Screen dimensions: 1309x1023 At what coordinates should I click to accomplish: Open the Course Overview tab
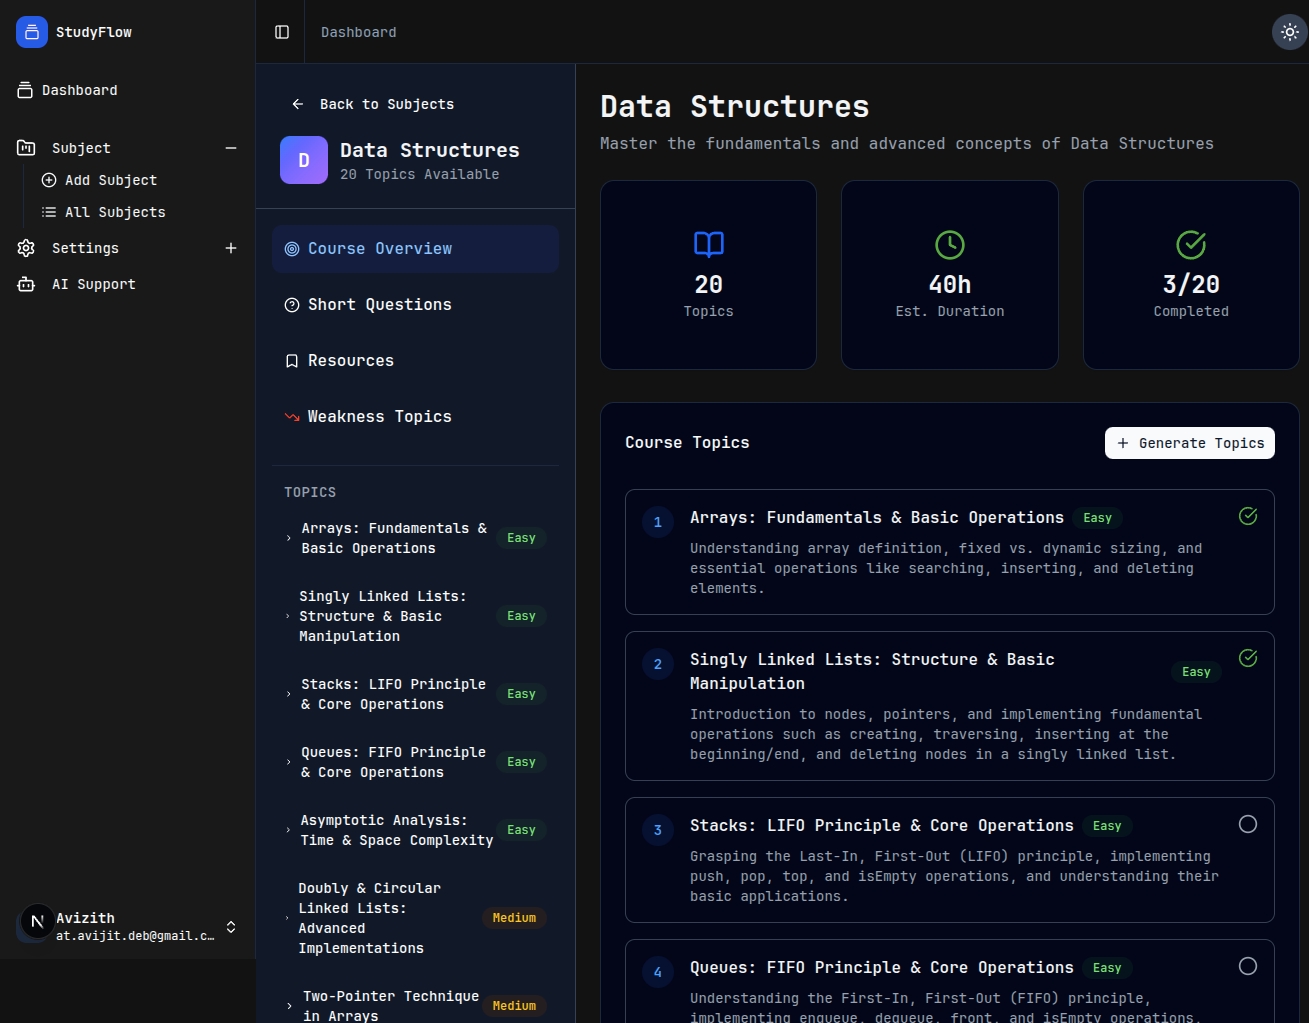click(415, 249)
